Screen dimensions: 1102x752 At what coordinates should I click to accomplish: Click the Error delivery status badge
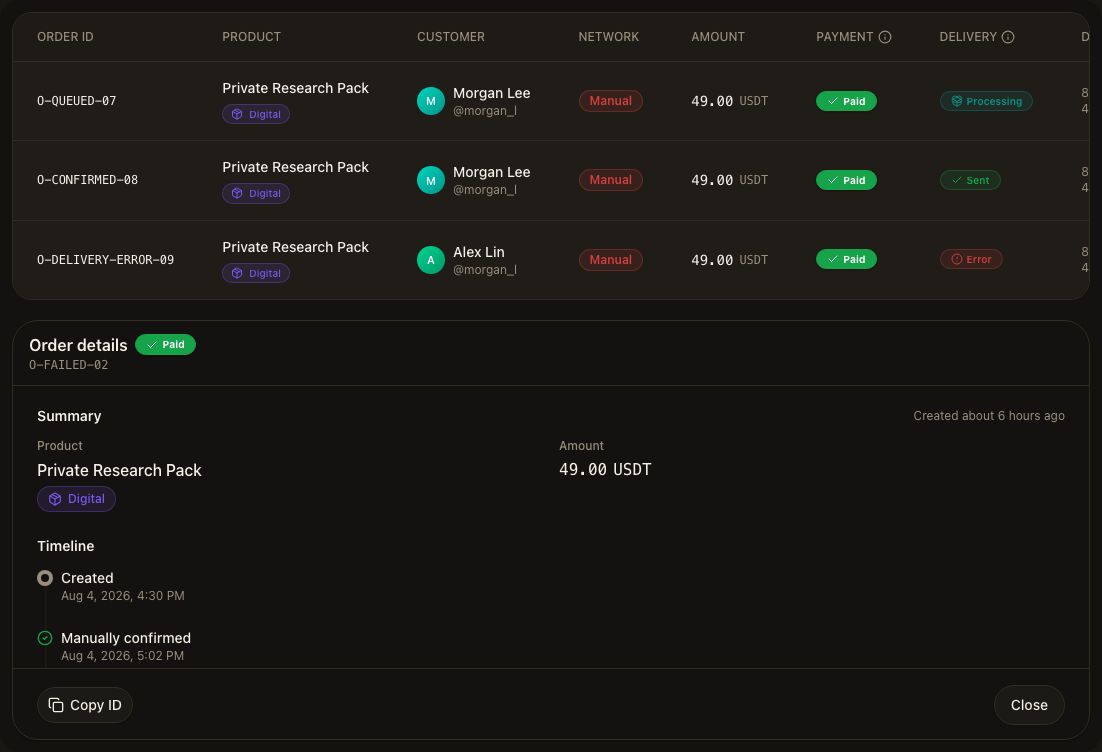[971, 259]
